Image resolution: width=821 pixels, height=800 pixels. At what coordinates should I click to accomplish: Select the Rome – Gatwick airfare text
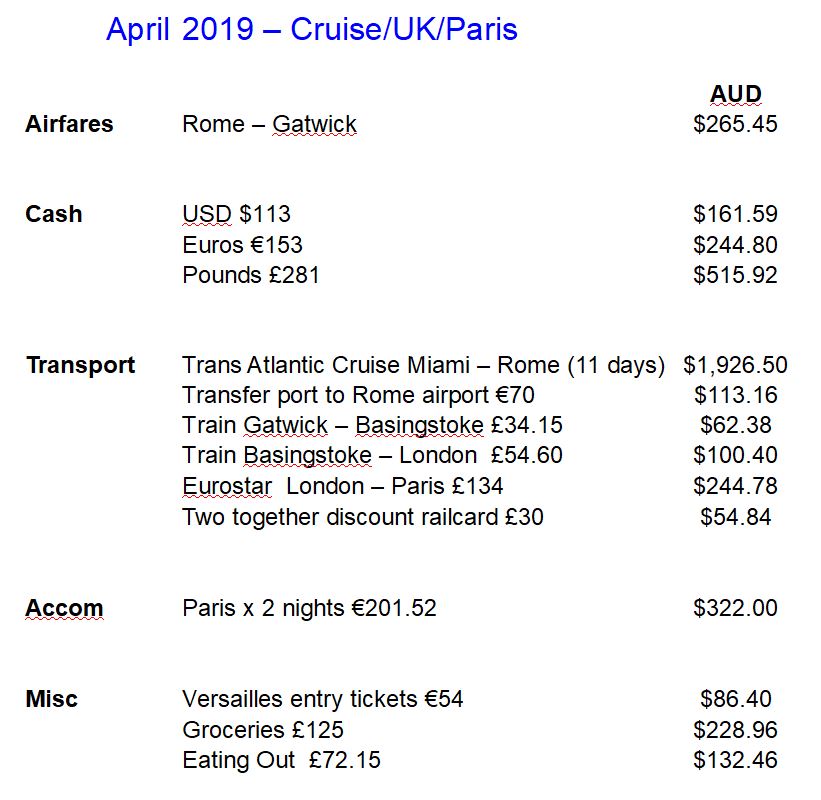click(x=269, y=125)
